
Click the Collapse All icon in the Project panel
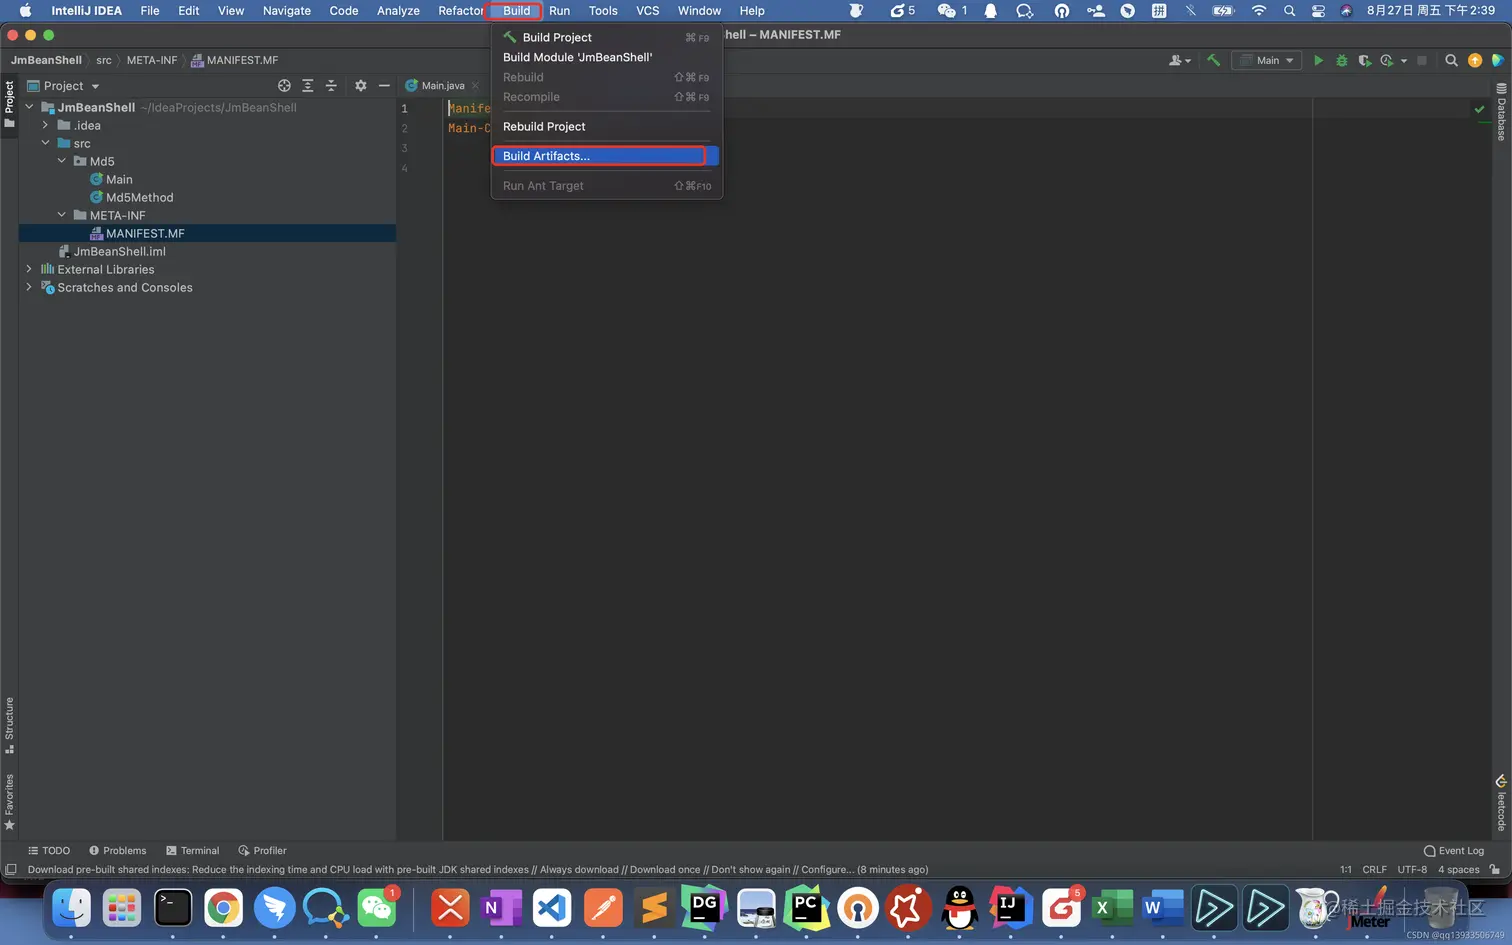tap(331, 86)
